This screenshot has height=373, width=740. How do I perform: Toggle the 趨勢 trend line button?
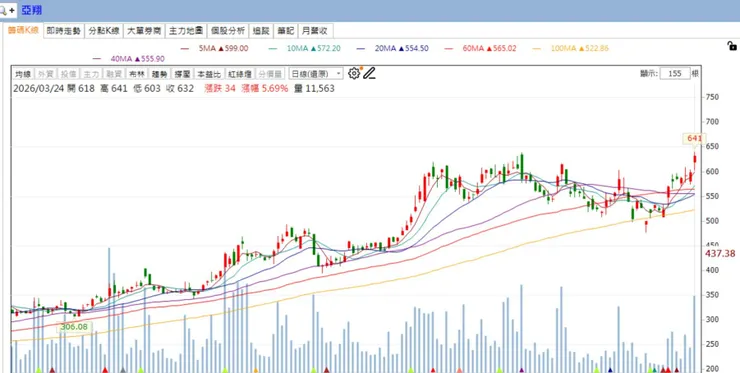(x=160, y=74)
